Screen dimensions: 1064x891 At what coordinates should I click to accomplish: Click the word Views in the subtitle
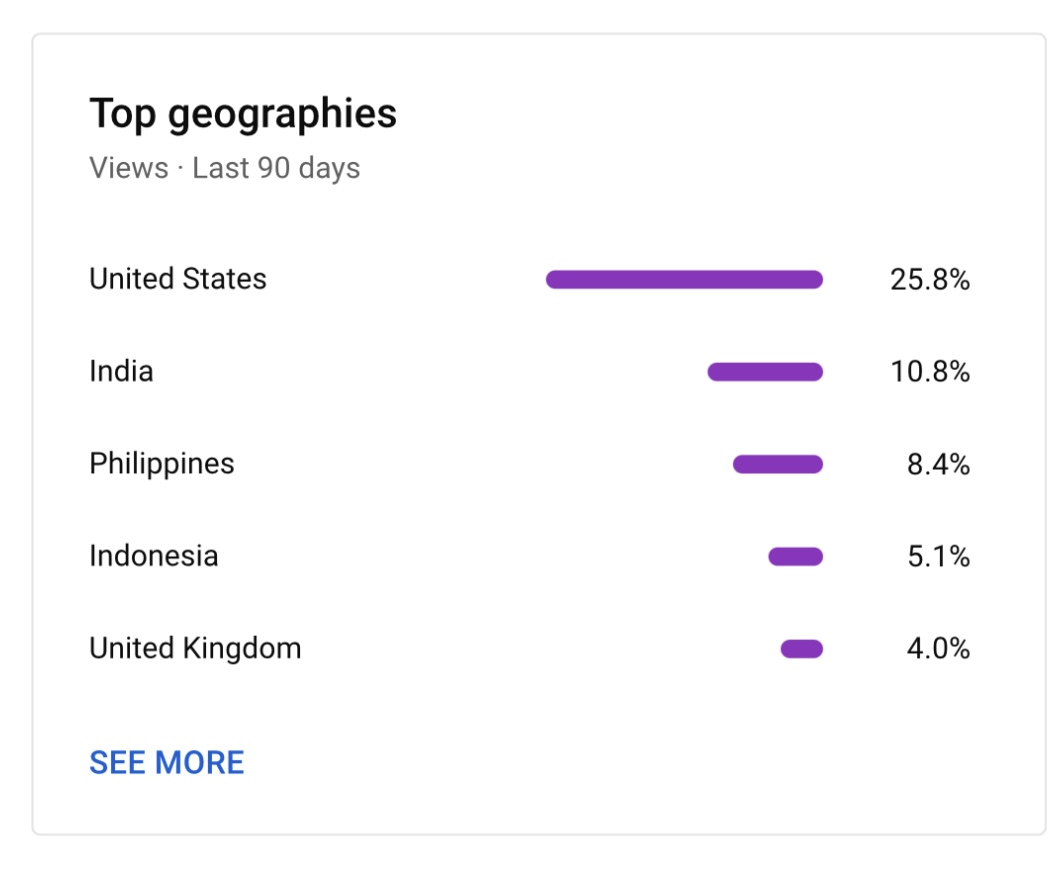[x=129, y=168]
